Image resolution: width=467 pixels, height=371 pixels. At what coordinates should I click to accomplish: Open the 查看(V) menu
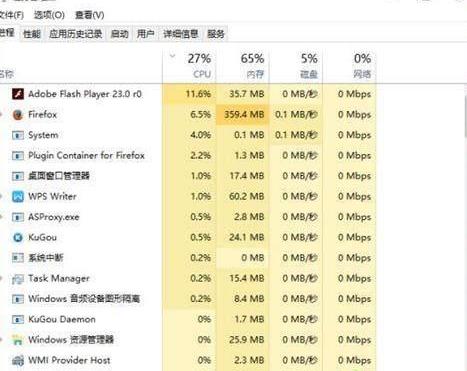pyautogui.click(x=89, y=15)
